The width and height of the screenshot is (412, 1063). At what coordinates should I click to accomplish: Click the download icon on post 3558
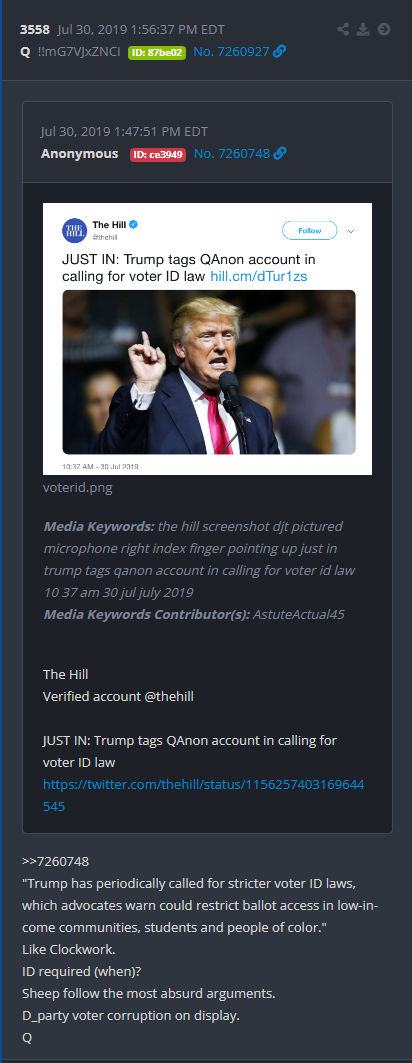[363, 29]
